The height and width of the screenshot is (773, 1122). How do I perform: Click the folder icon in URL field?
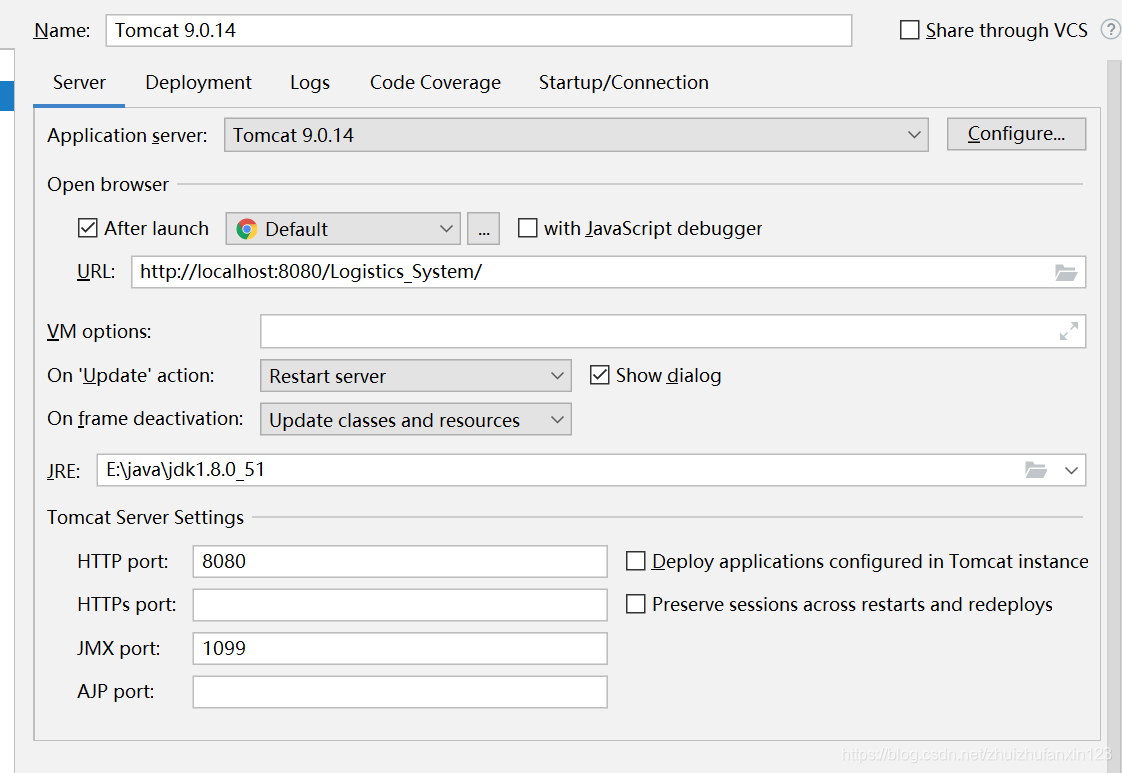(1065, 273)
